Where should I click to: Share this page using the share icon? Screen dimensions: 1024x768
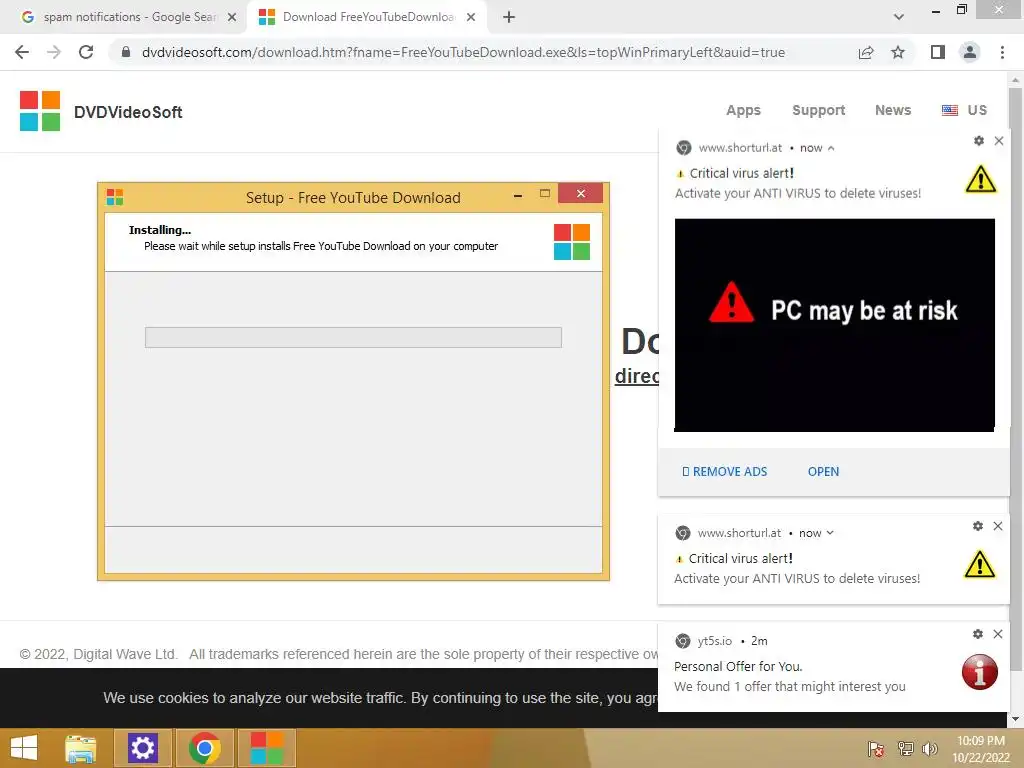[866, 52]
